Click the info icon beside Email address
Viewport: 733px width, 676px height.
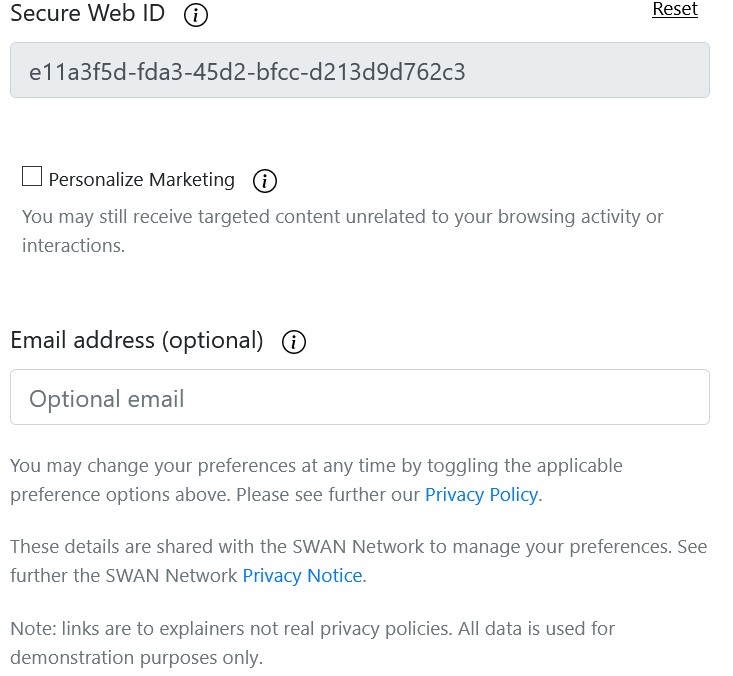294,342
